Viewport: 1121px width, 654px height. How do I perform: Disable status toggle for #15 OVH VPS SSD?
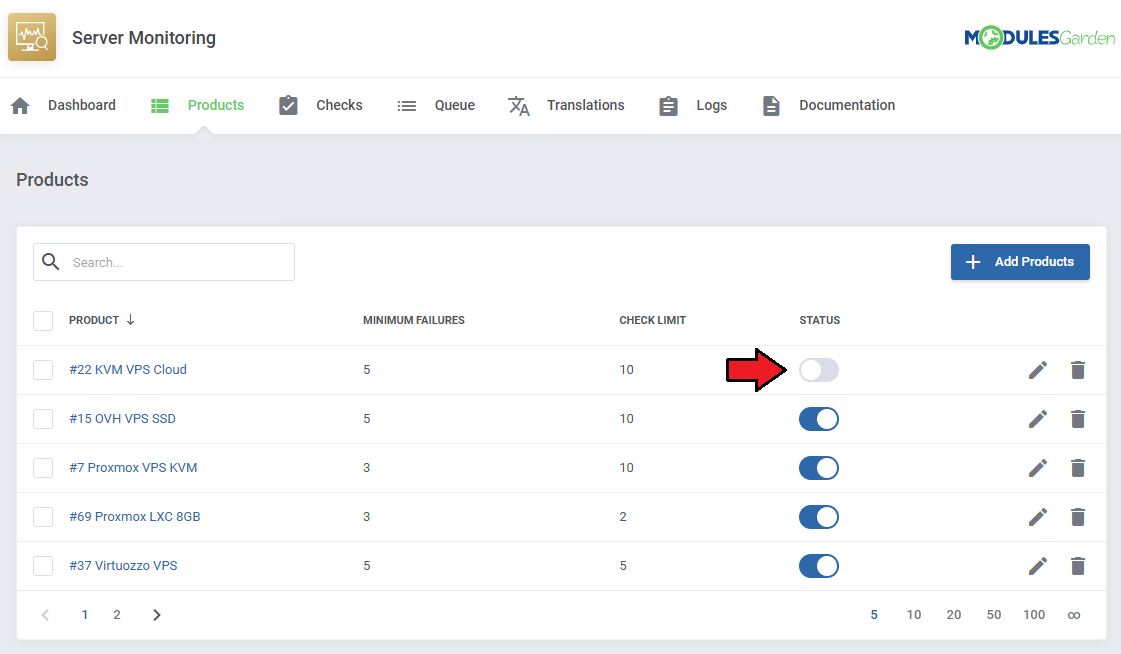tap(819, 419)
